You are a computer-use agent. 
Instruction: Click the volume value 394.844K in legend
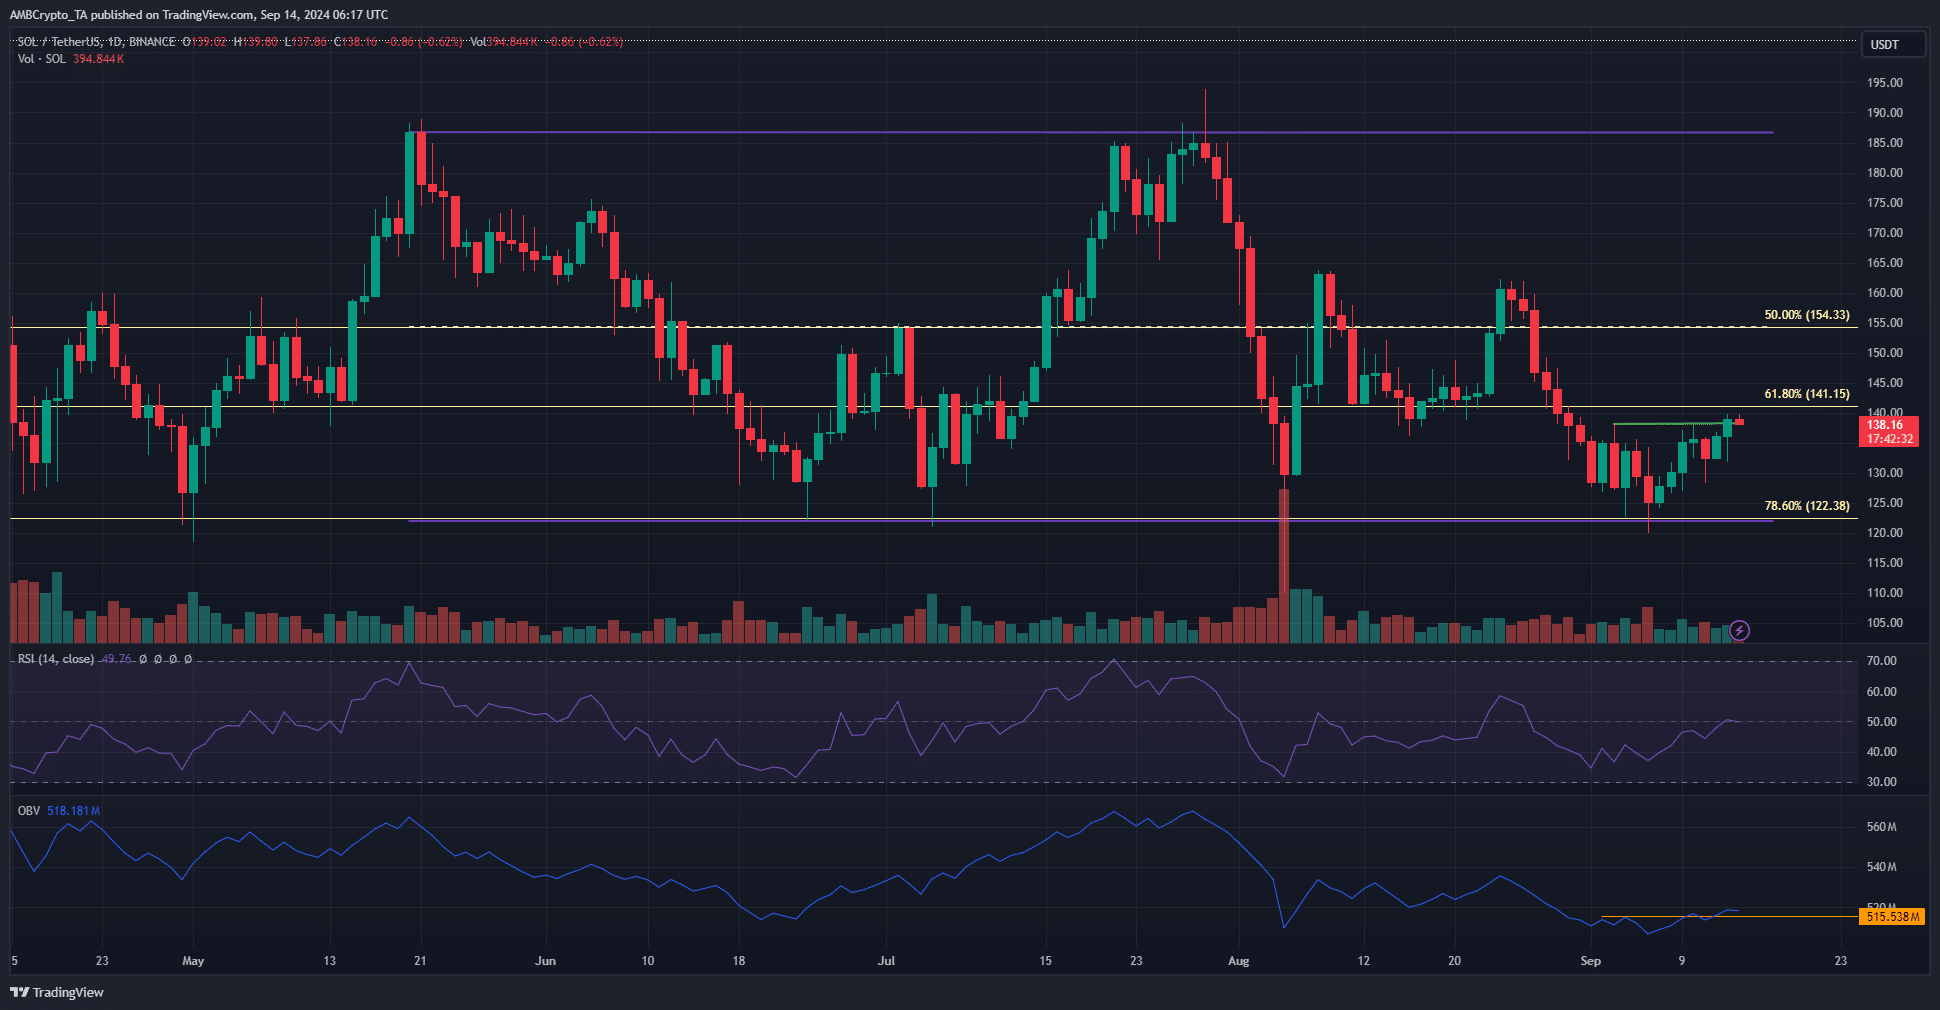[x=98, y=59]
